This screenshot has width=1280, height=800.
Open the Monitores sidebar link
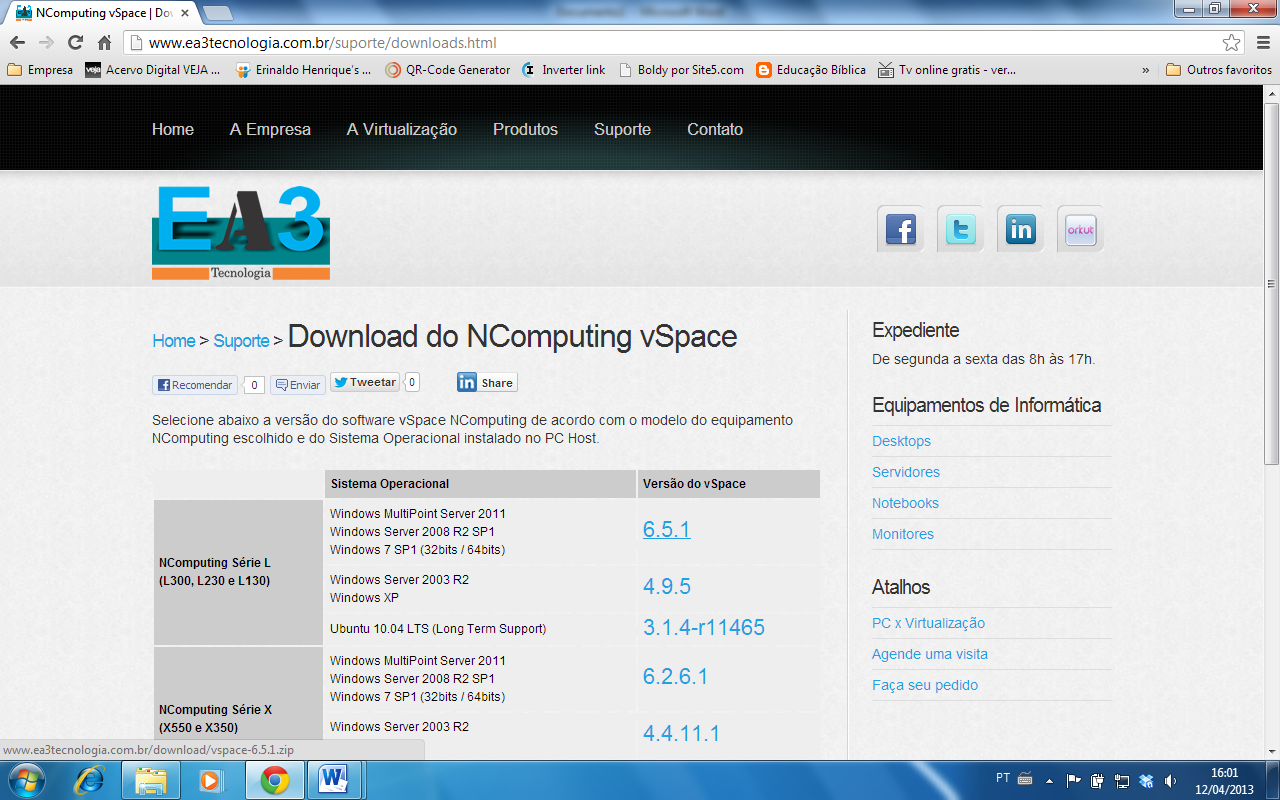pyautogui.click(x=903, y=534)
